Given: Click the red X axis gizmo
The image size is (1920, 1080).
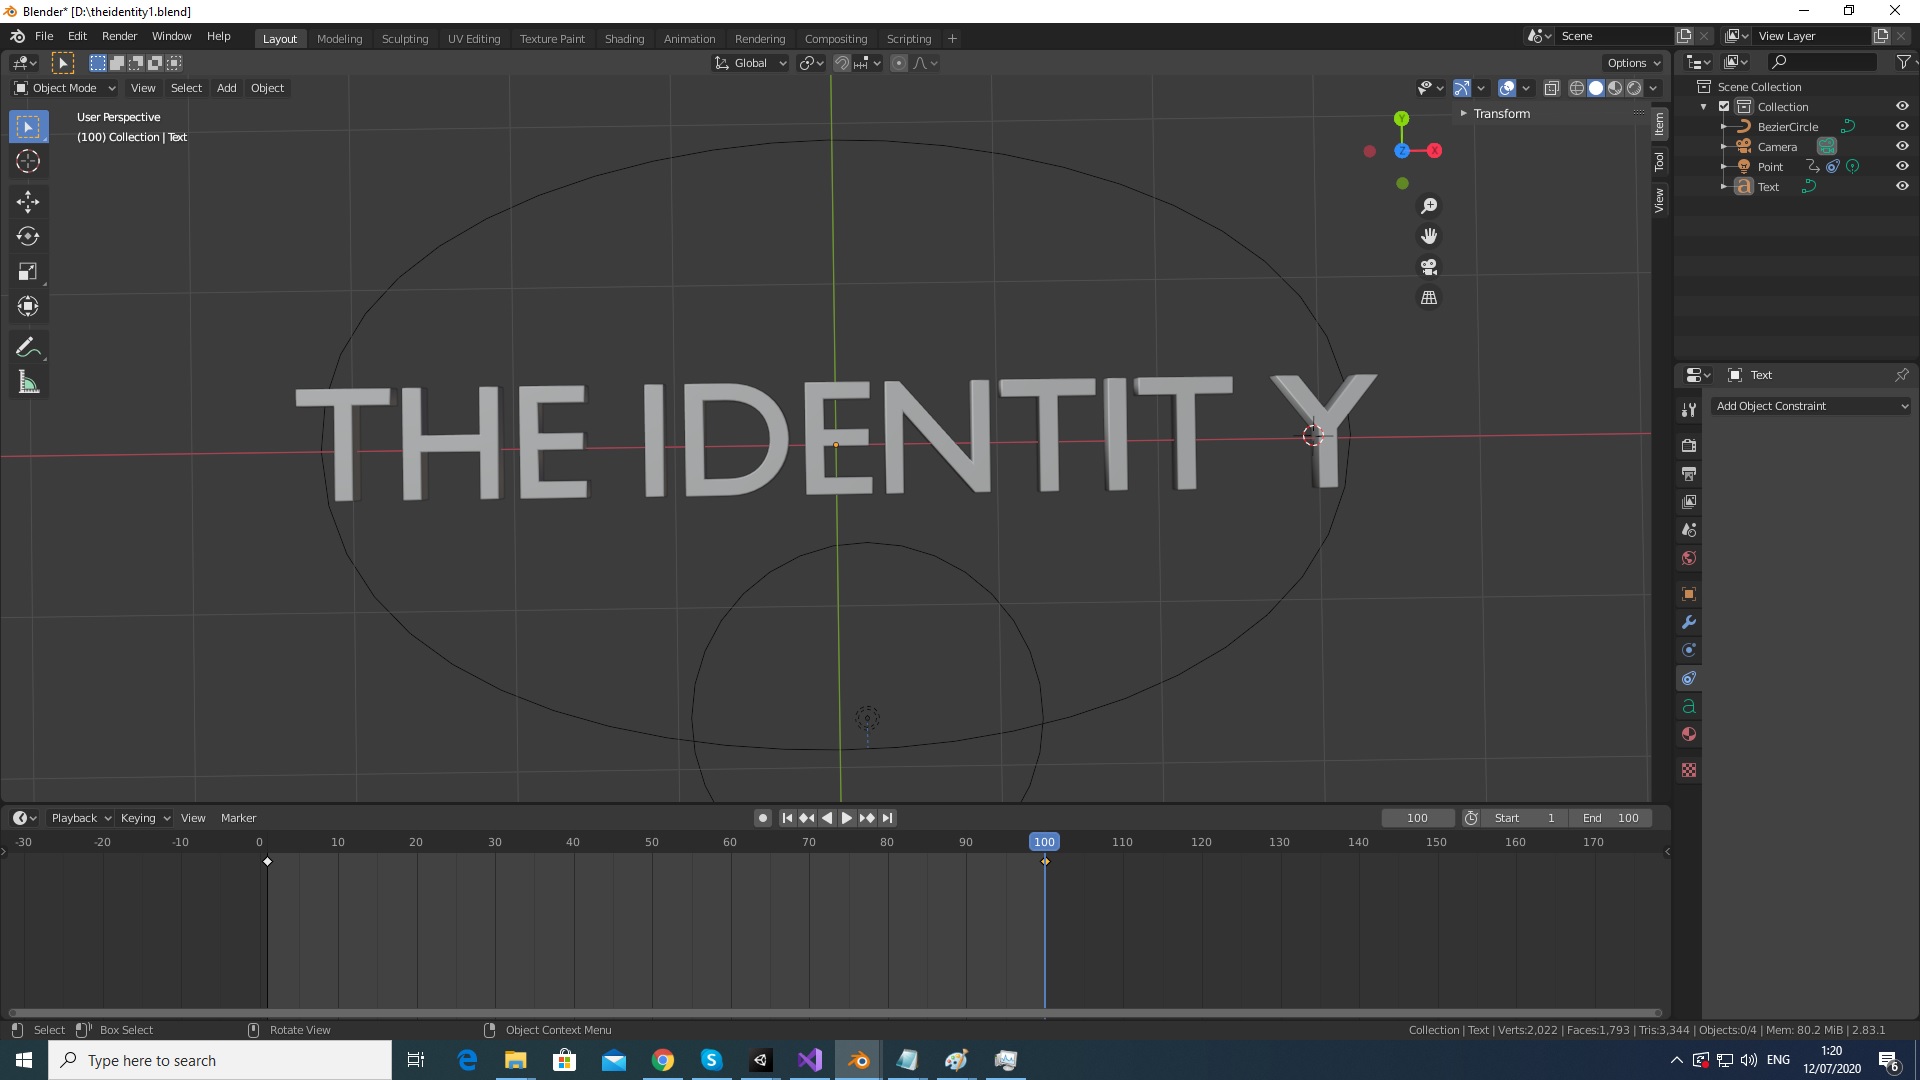Looking at the screenshot, I should [x=1435, y=151].
